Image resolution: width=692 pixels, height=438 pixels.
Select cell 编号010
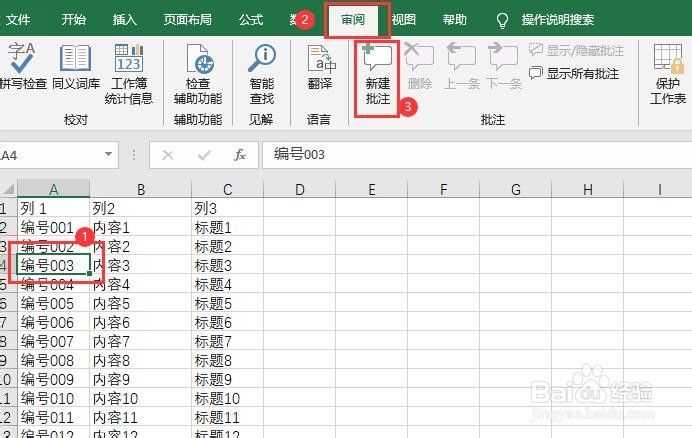(x=53, y=398)
